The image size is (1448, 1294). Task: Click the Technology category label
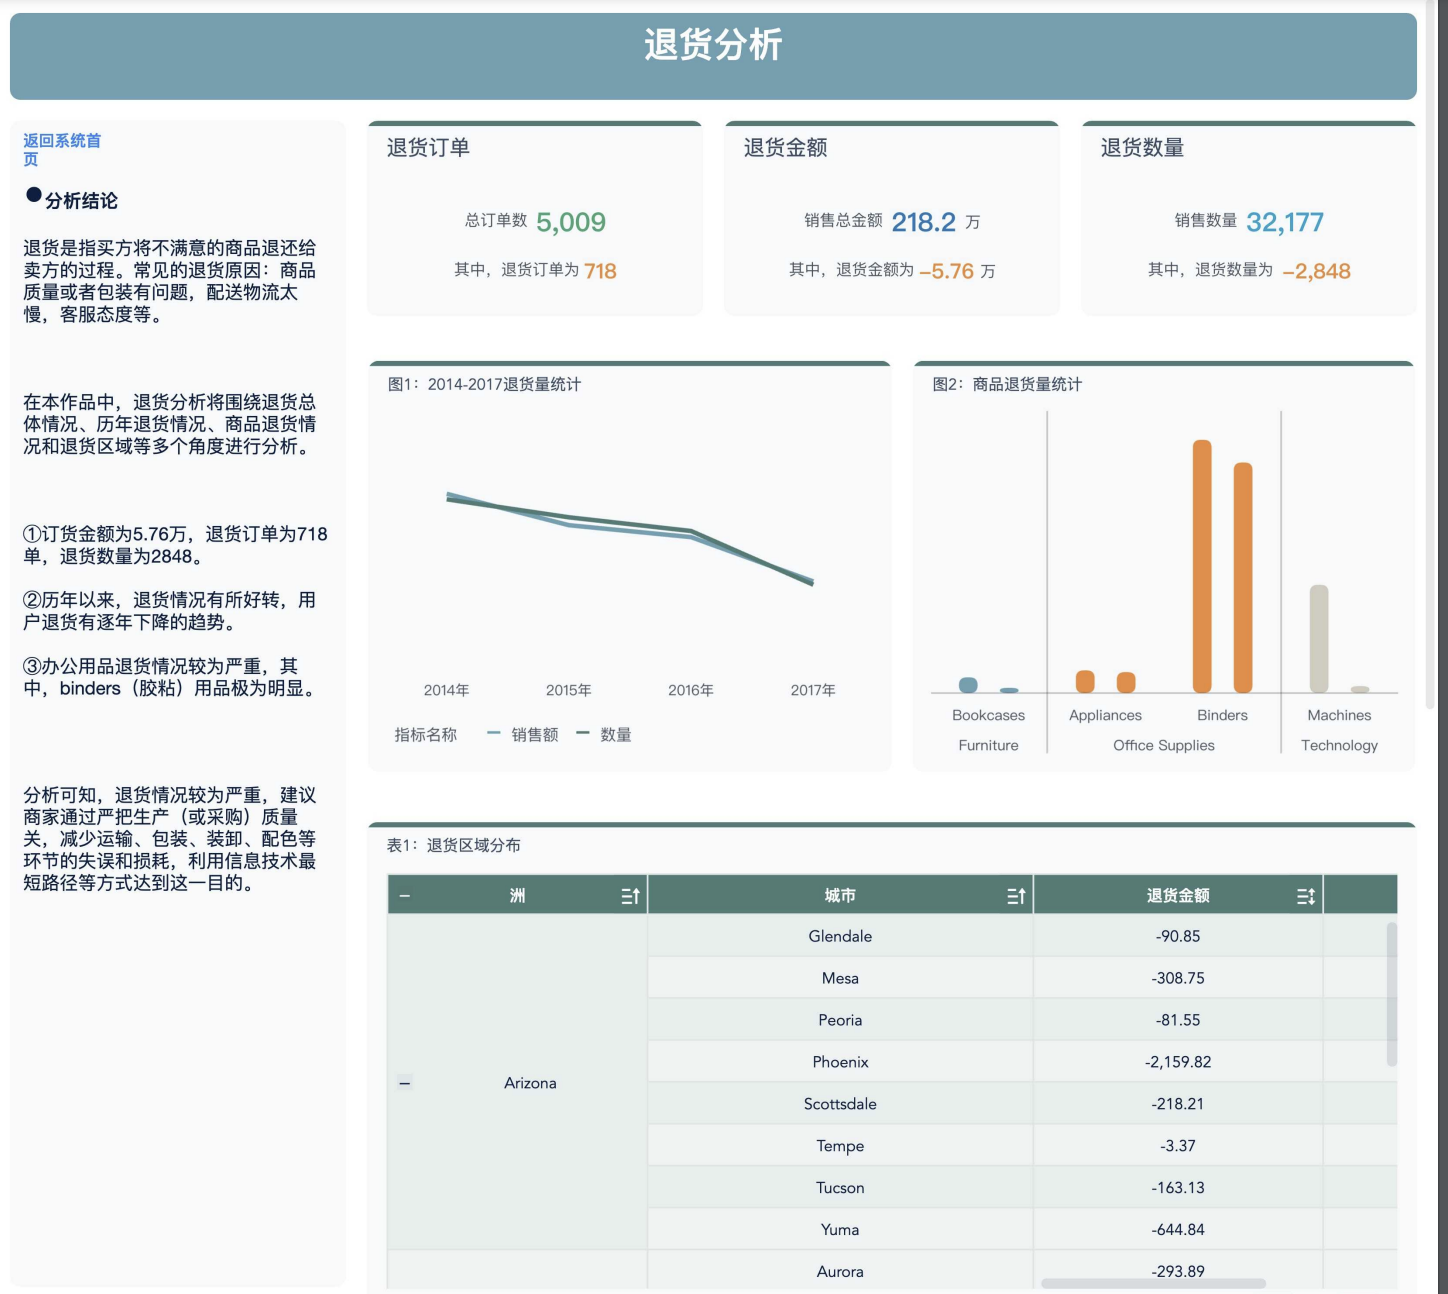pyautogui.click(x=1339, y=745)
